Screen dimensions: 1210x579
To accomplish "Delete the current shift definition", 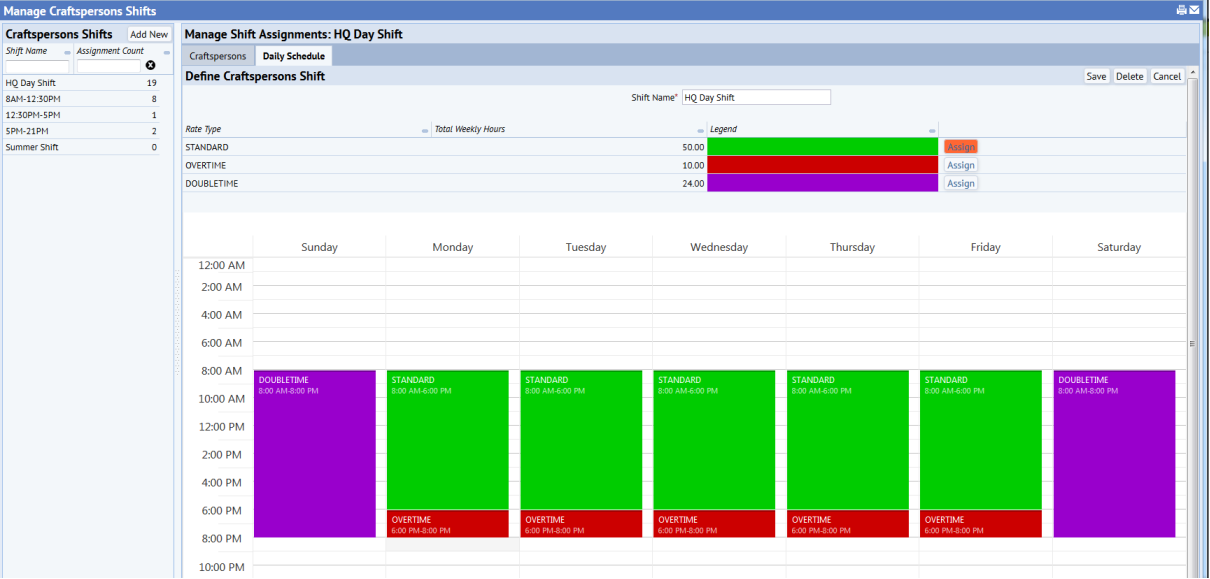I will pyautogui.click(x=1130, y=76).
